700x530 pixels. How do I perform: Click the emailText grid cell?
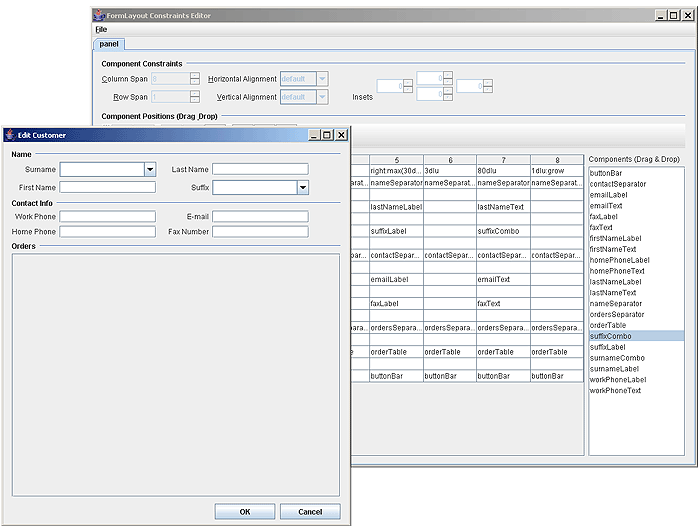pyautogui.click(x=504, y=280)
